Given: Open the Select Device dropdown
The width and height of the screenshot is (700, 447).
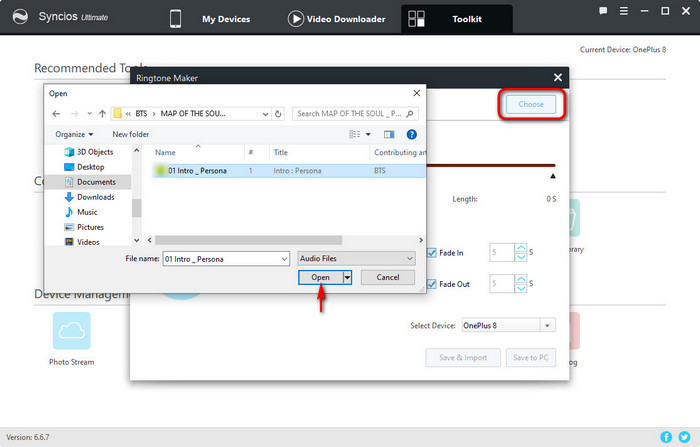Looking at the screenshot, I should tap(506, 325).
